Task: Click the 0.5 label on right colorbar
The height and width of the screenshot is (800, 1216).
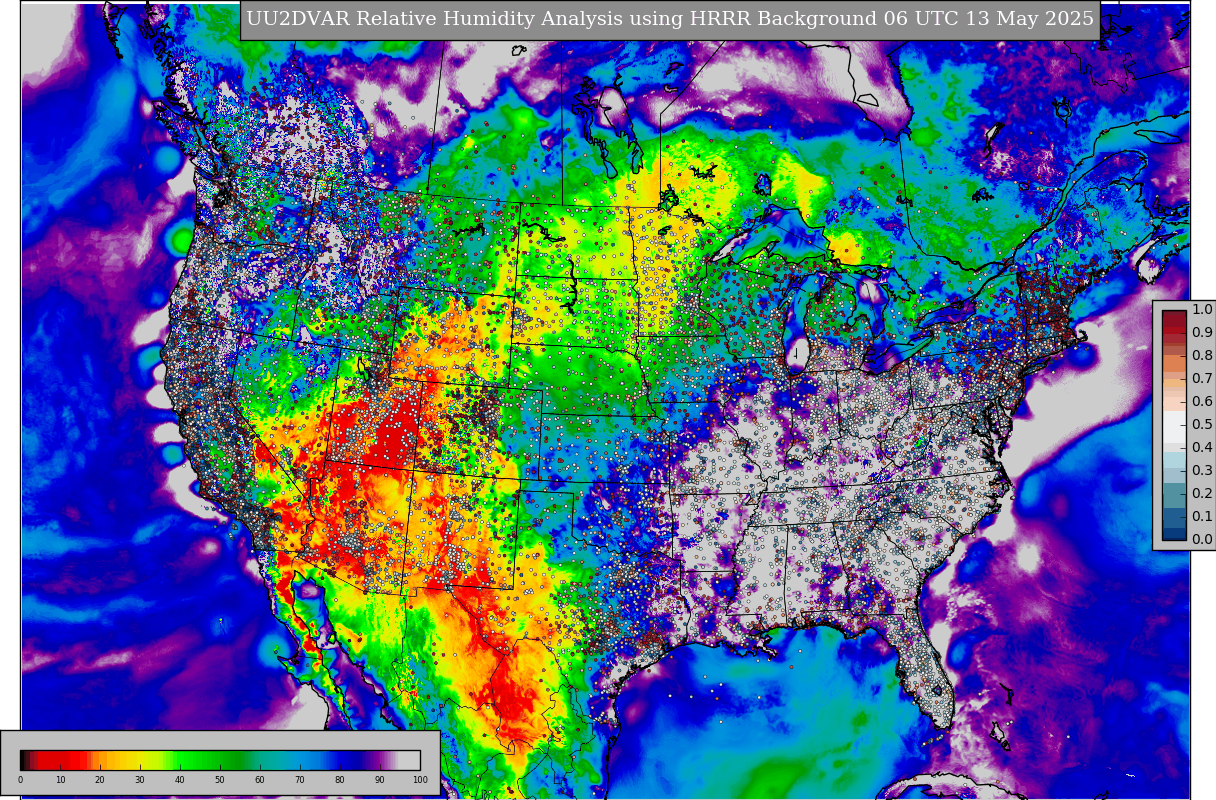Action: point(1202,425)
